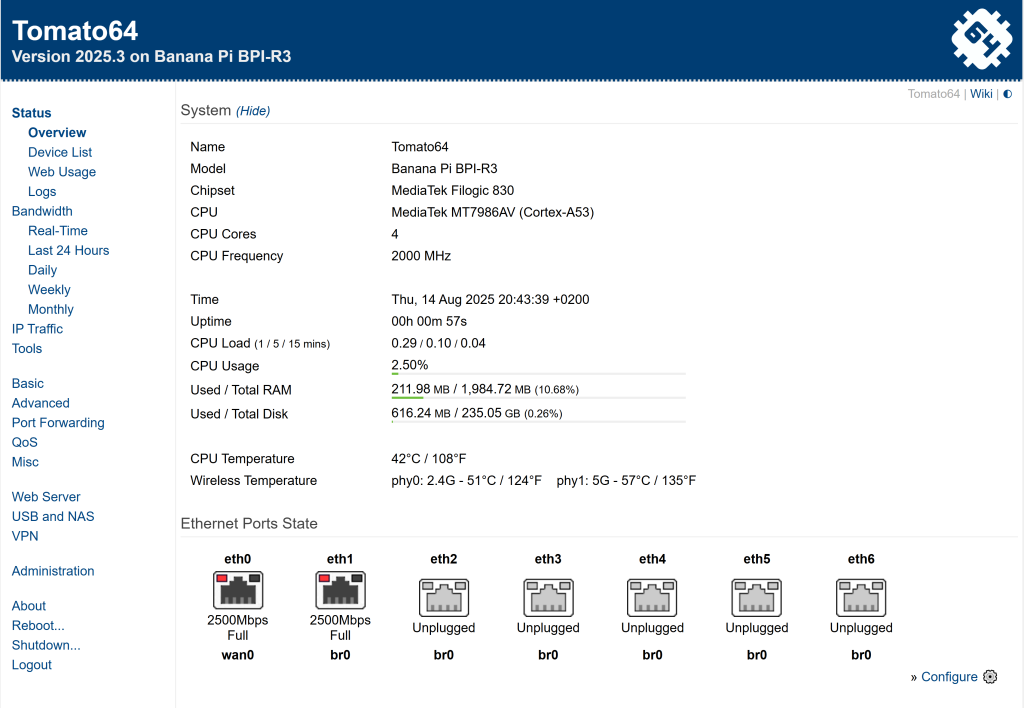
Task: Click the phy1 5G wireless temperature
Action: 626,481
